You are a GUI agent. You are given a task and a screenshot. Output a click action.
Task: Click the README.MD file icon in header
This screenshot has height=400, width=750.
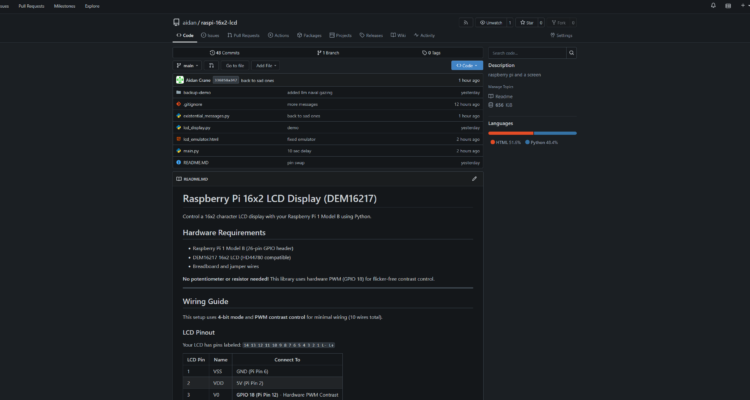click(178, 179)
